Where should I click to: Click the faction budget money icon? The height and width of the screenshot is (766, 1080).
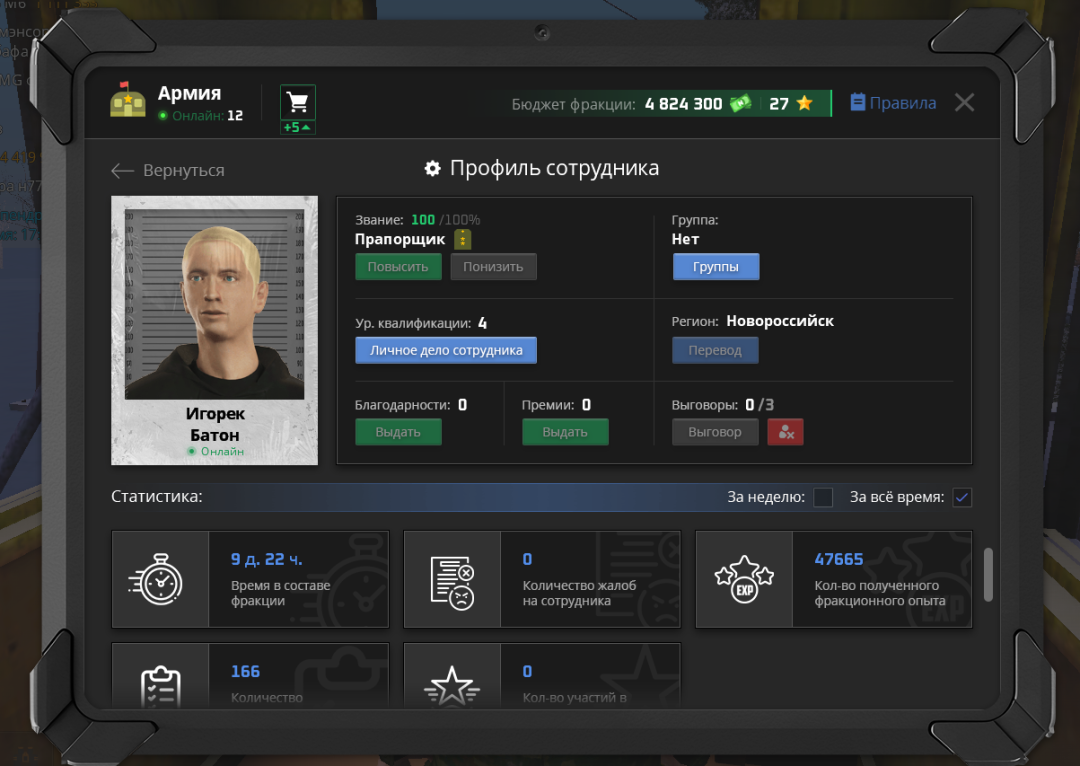pos(740,104)
